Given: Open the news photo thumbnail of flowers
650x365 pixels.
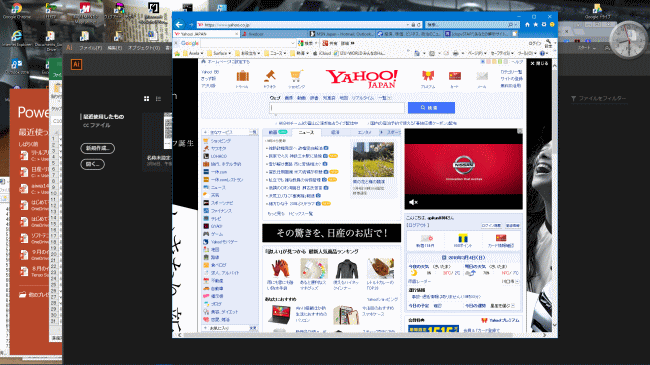Looking at the screenshot, I should pyautogui.click(x=373, y=160).
